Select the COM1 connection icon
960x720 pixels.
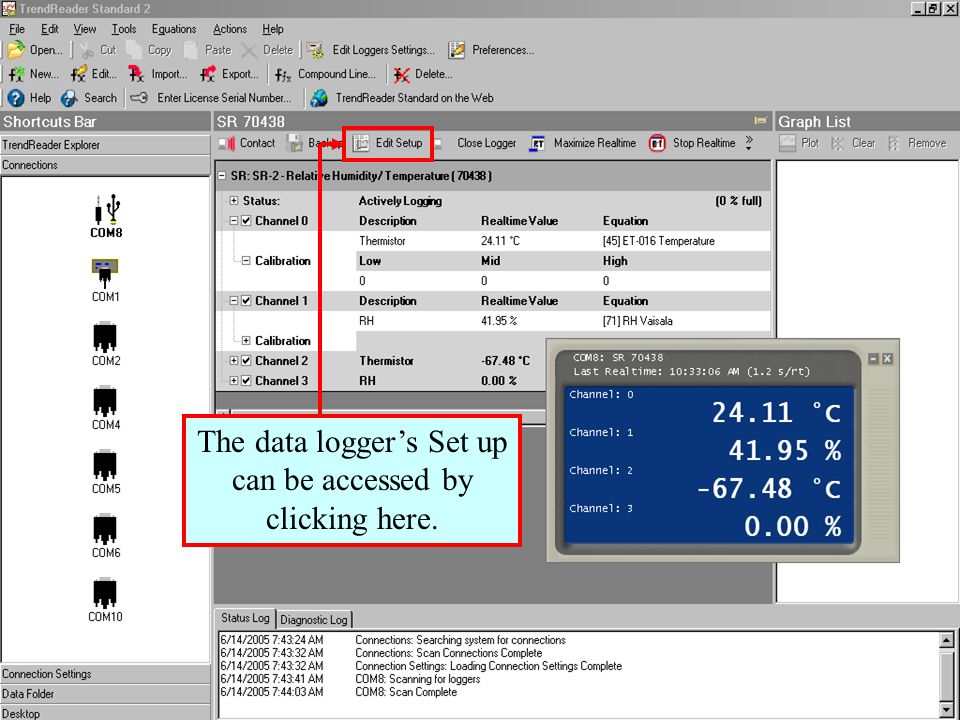tap(105, 273)
